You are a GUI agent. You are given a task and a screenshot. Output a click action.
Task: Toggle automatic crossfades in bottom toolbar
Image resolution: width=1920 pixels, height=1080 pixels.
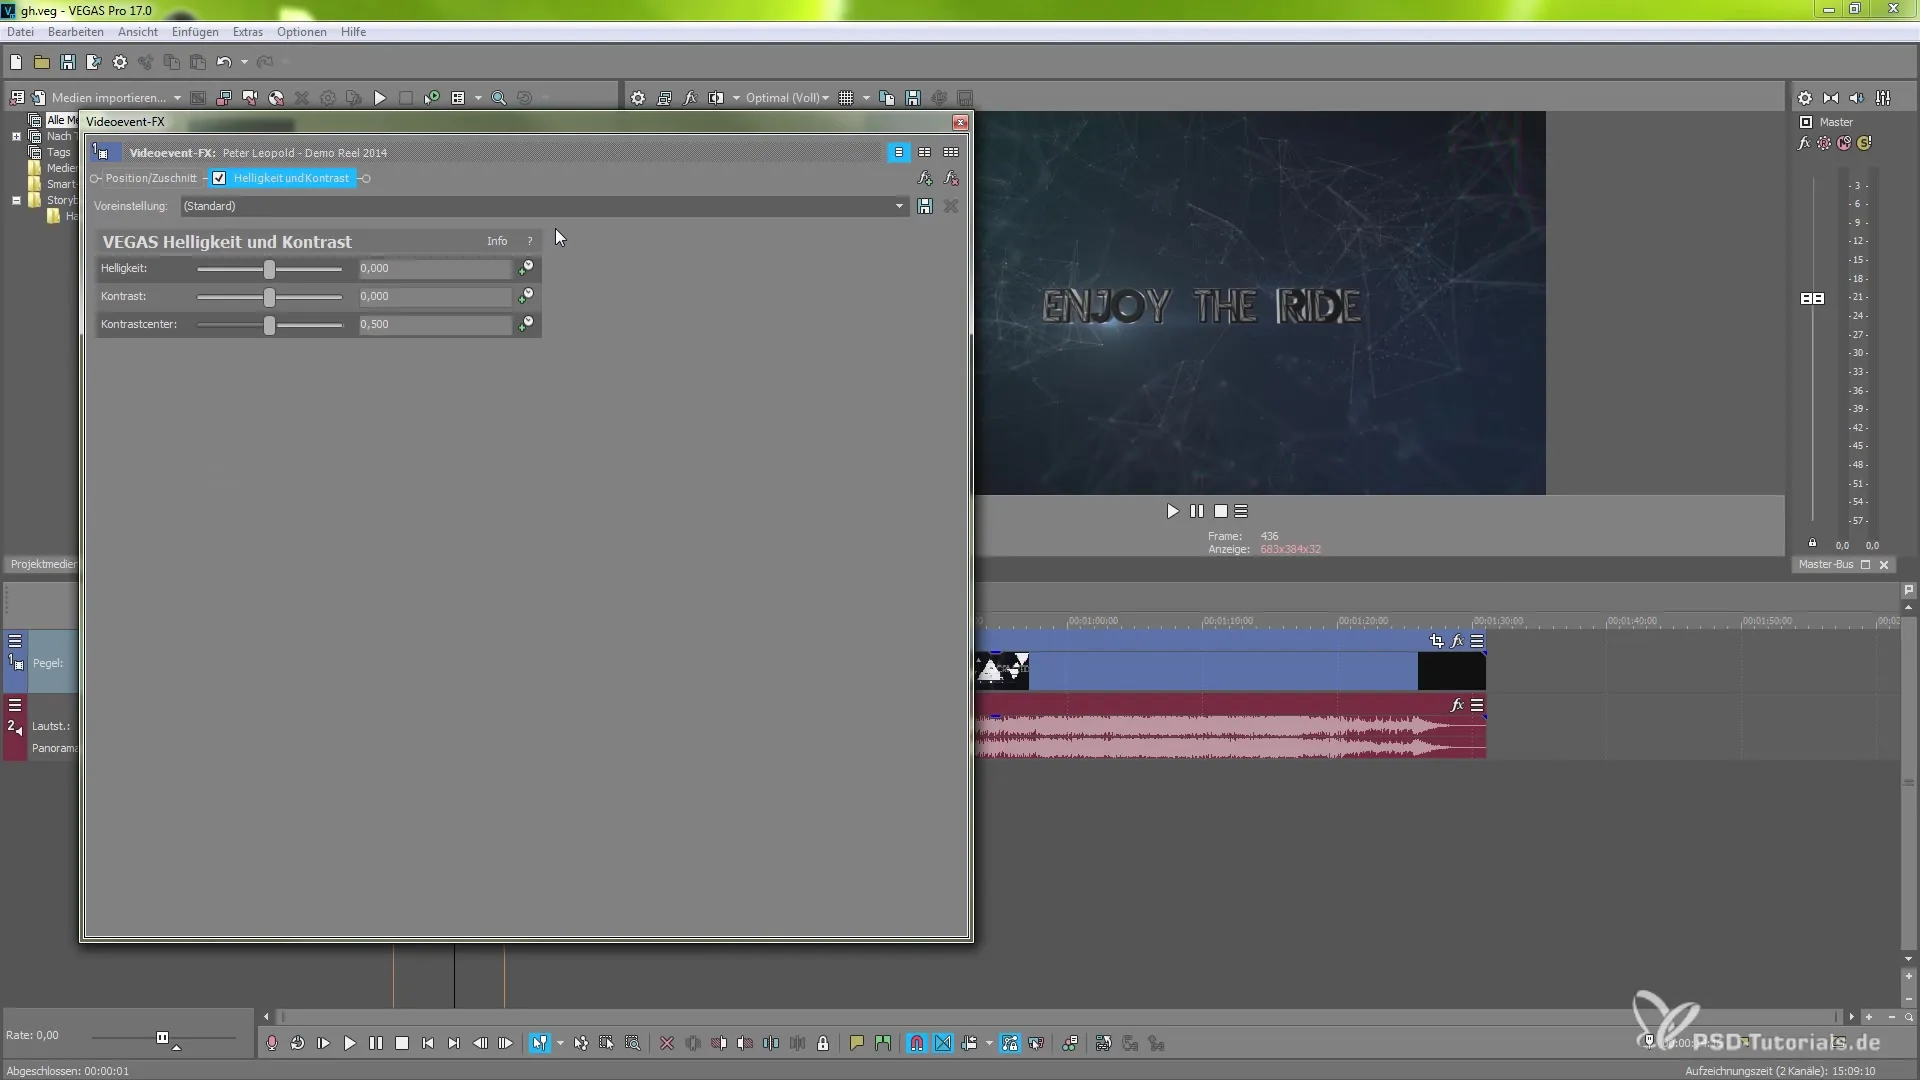[x=943, y=1043]
